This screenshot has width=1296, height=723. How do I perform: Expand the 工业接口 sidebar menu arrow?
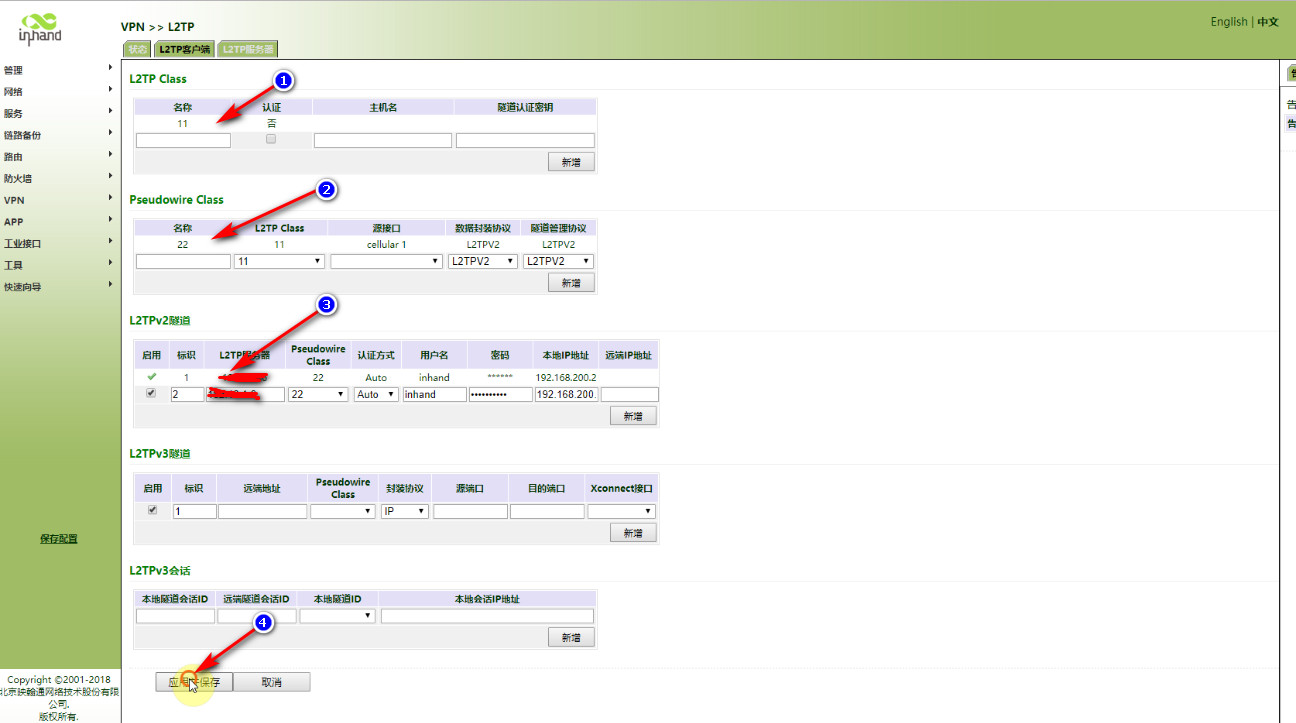pos(110,243)
